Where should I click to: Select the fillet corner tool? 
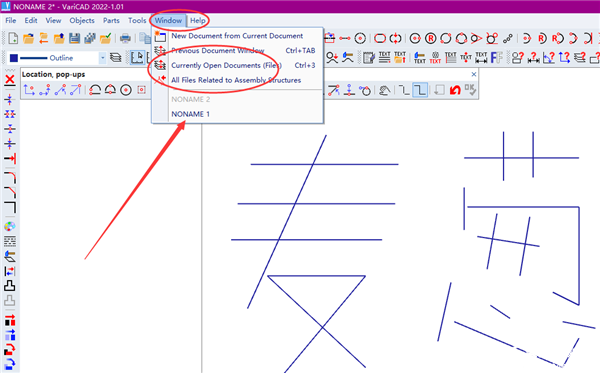[x=10, y=178]
